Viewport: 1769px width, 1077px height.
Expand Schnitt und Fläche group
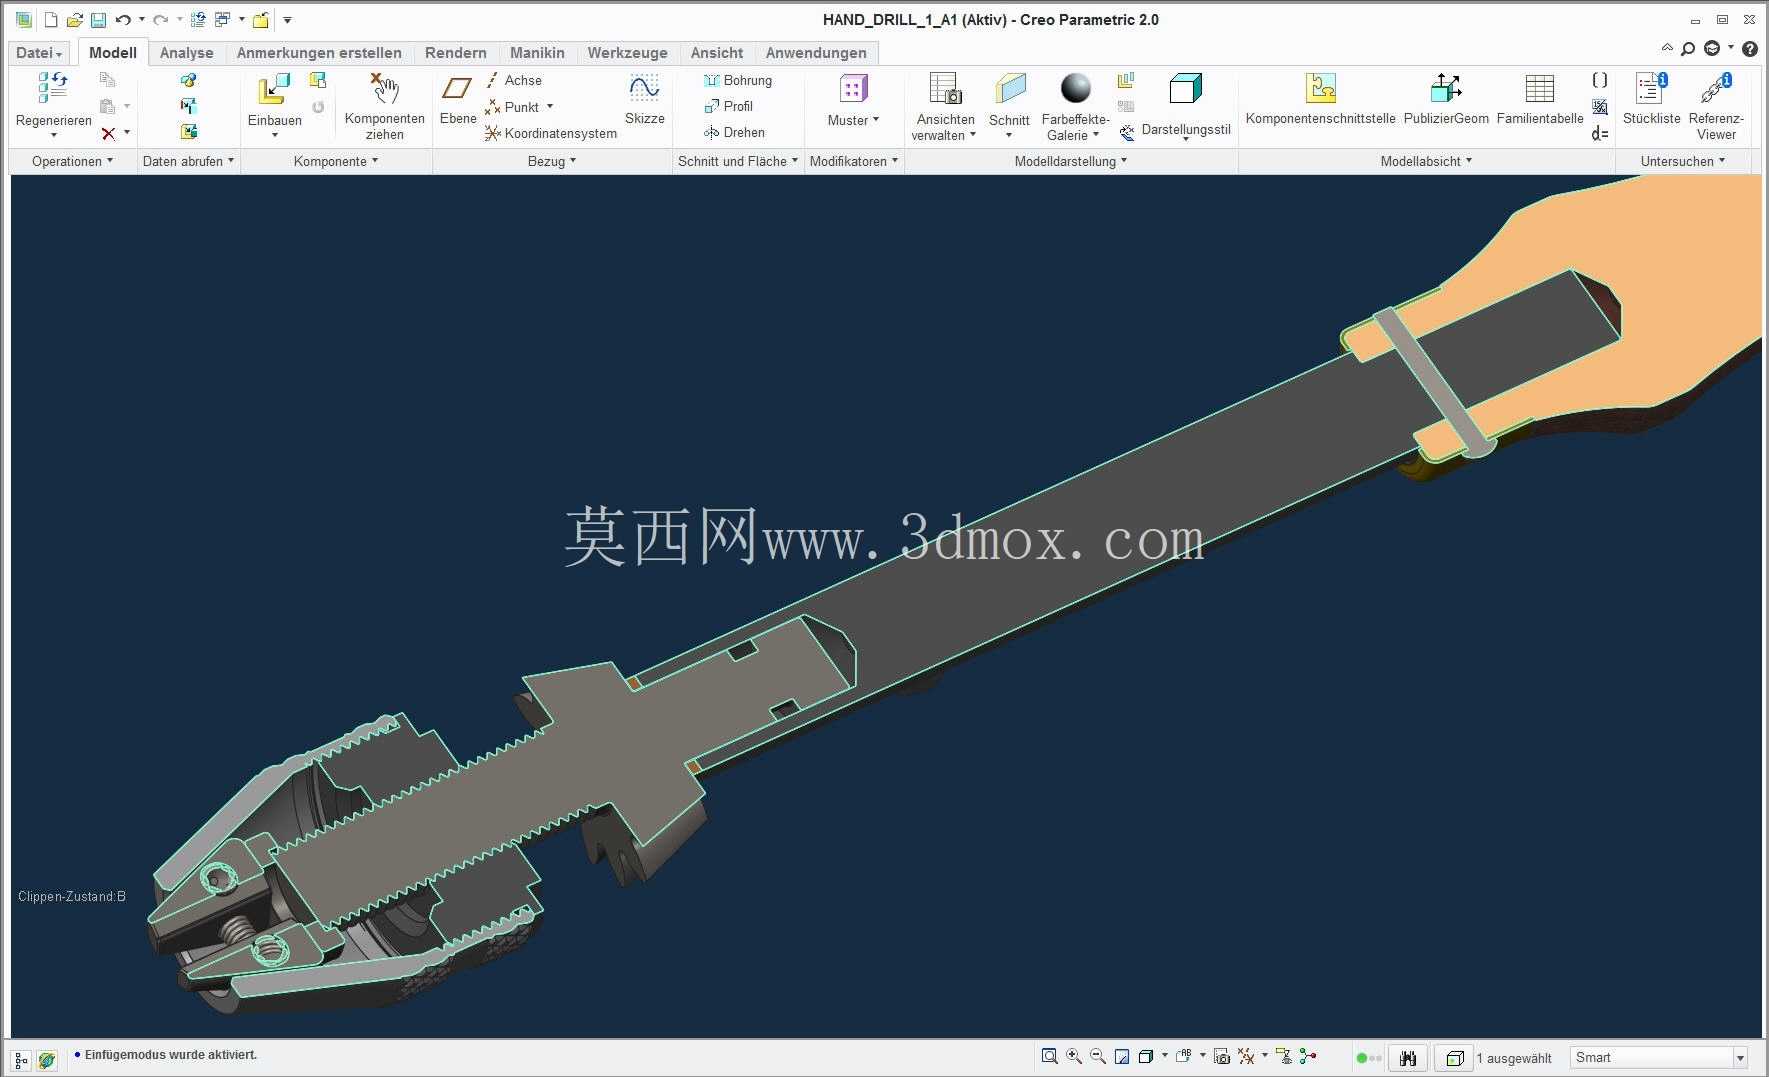pos(738,161)
